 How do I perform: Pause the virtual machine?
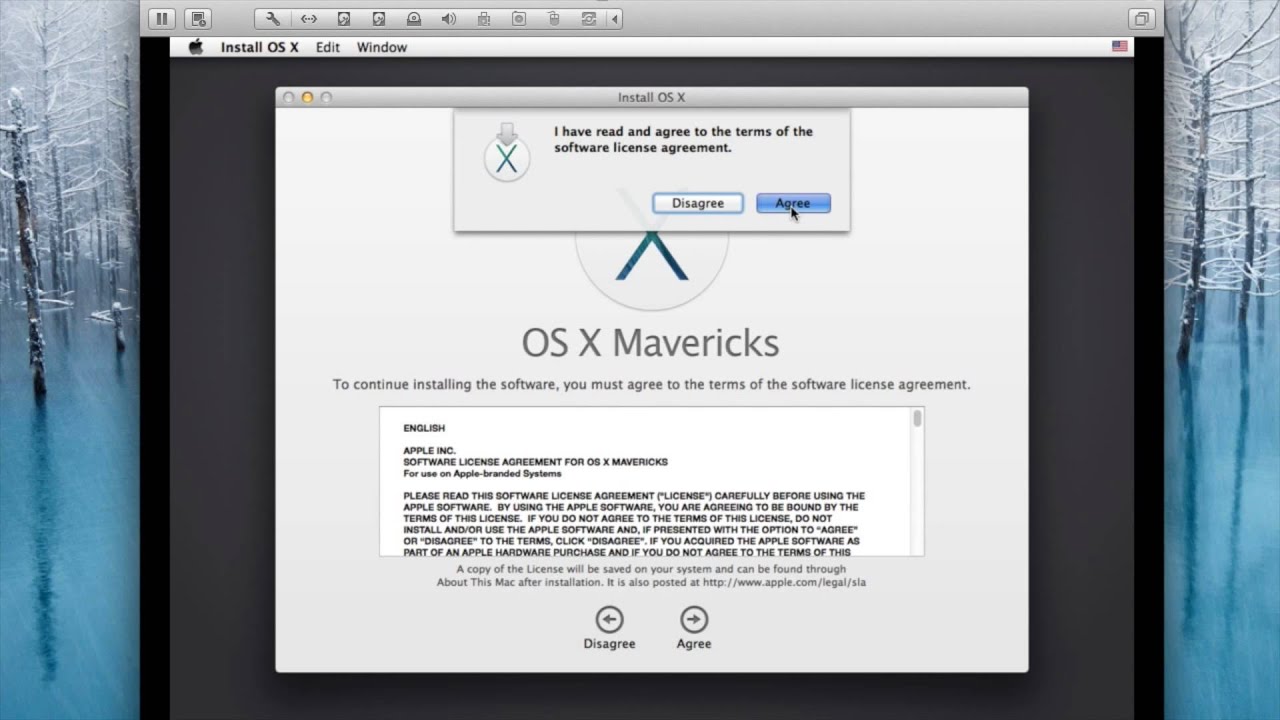pos(162,19)
